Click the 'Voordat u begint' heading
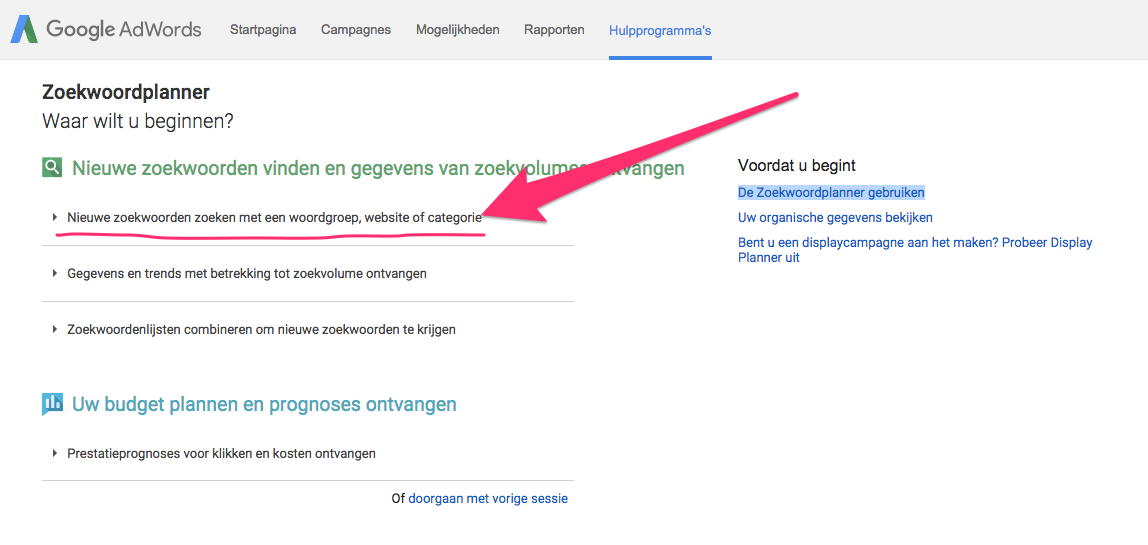Screen dimensions: 1148x545 pyautogui.click(x=797, y=166)
